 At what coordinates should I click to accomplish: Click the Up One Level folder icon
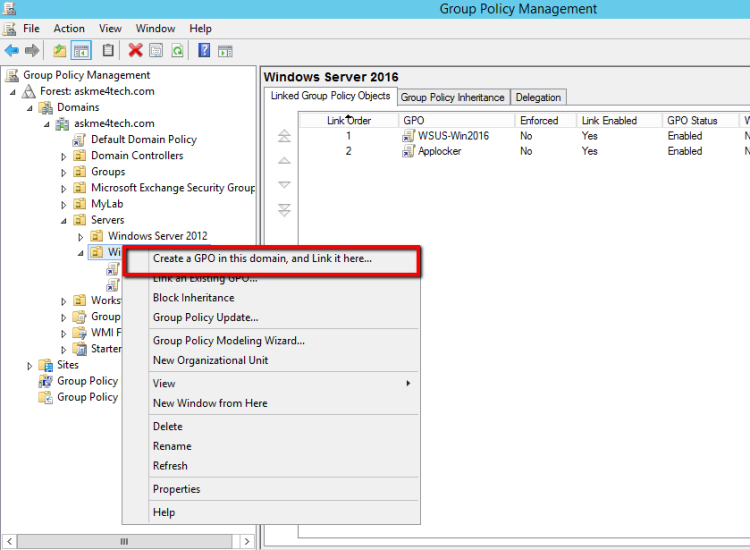[x=60, y=50]
